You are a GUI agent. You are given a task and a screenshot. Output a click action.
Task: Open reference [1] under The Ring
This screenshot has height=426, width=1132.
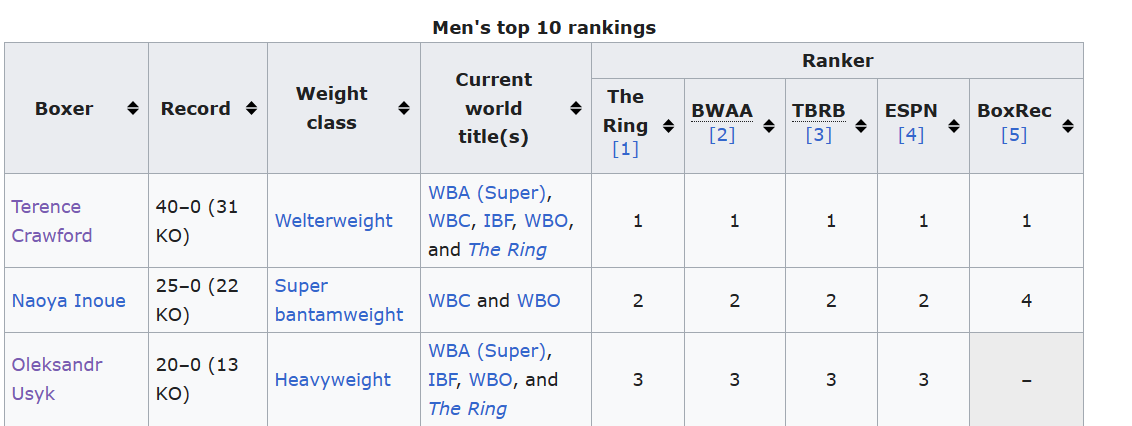[x=625, y=149]
